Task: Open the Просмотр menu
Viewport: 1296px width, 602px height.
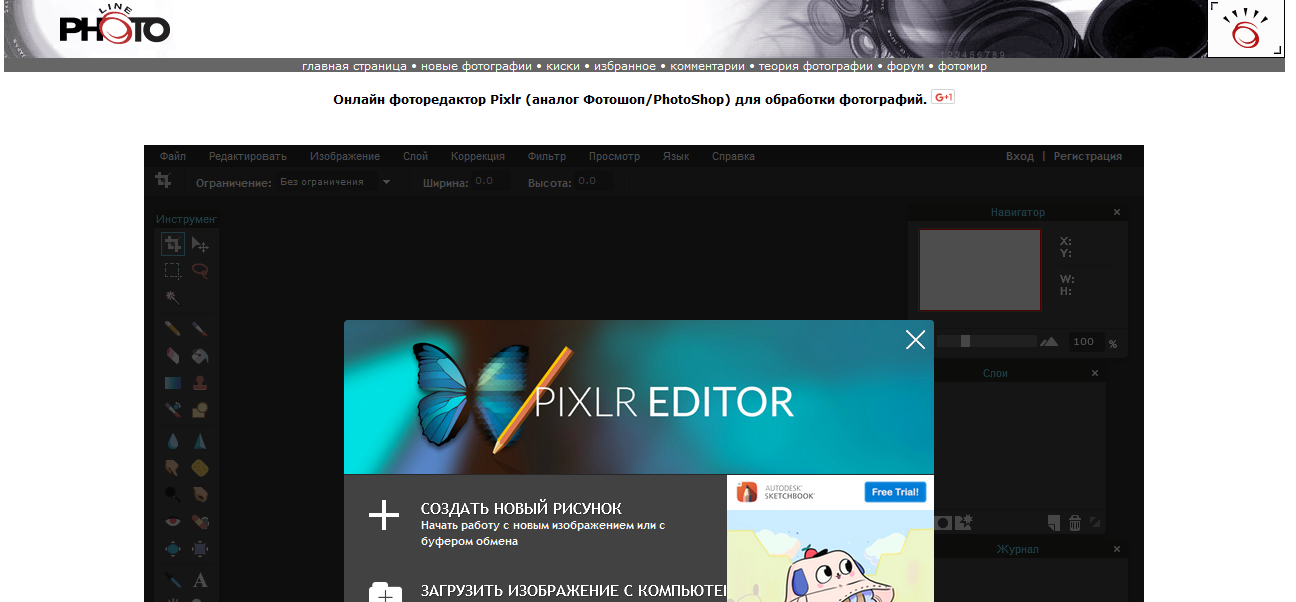Action: 614,156
